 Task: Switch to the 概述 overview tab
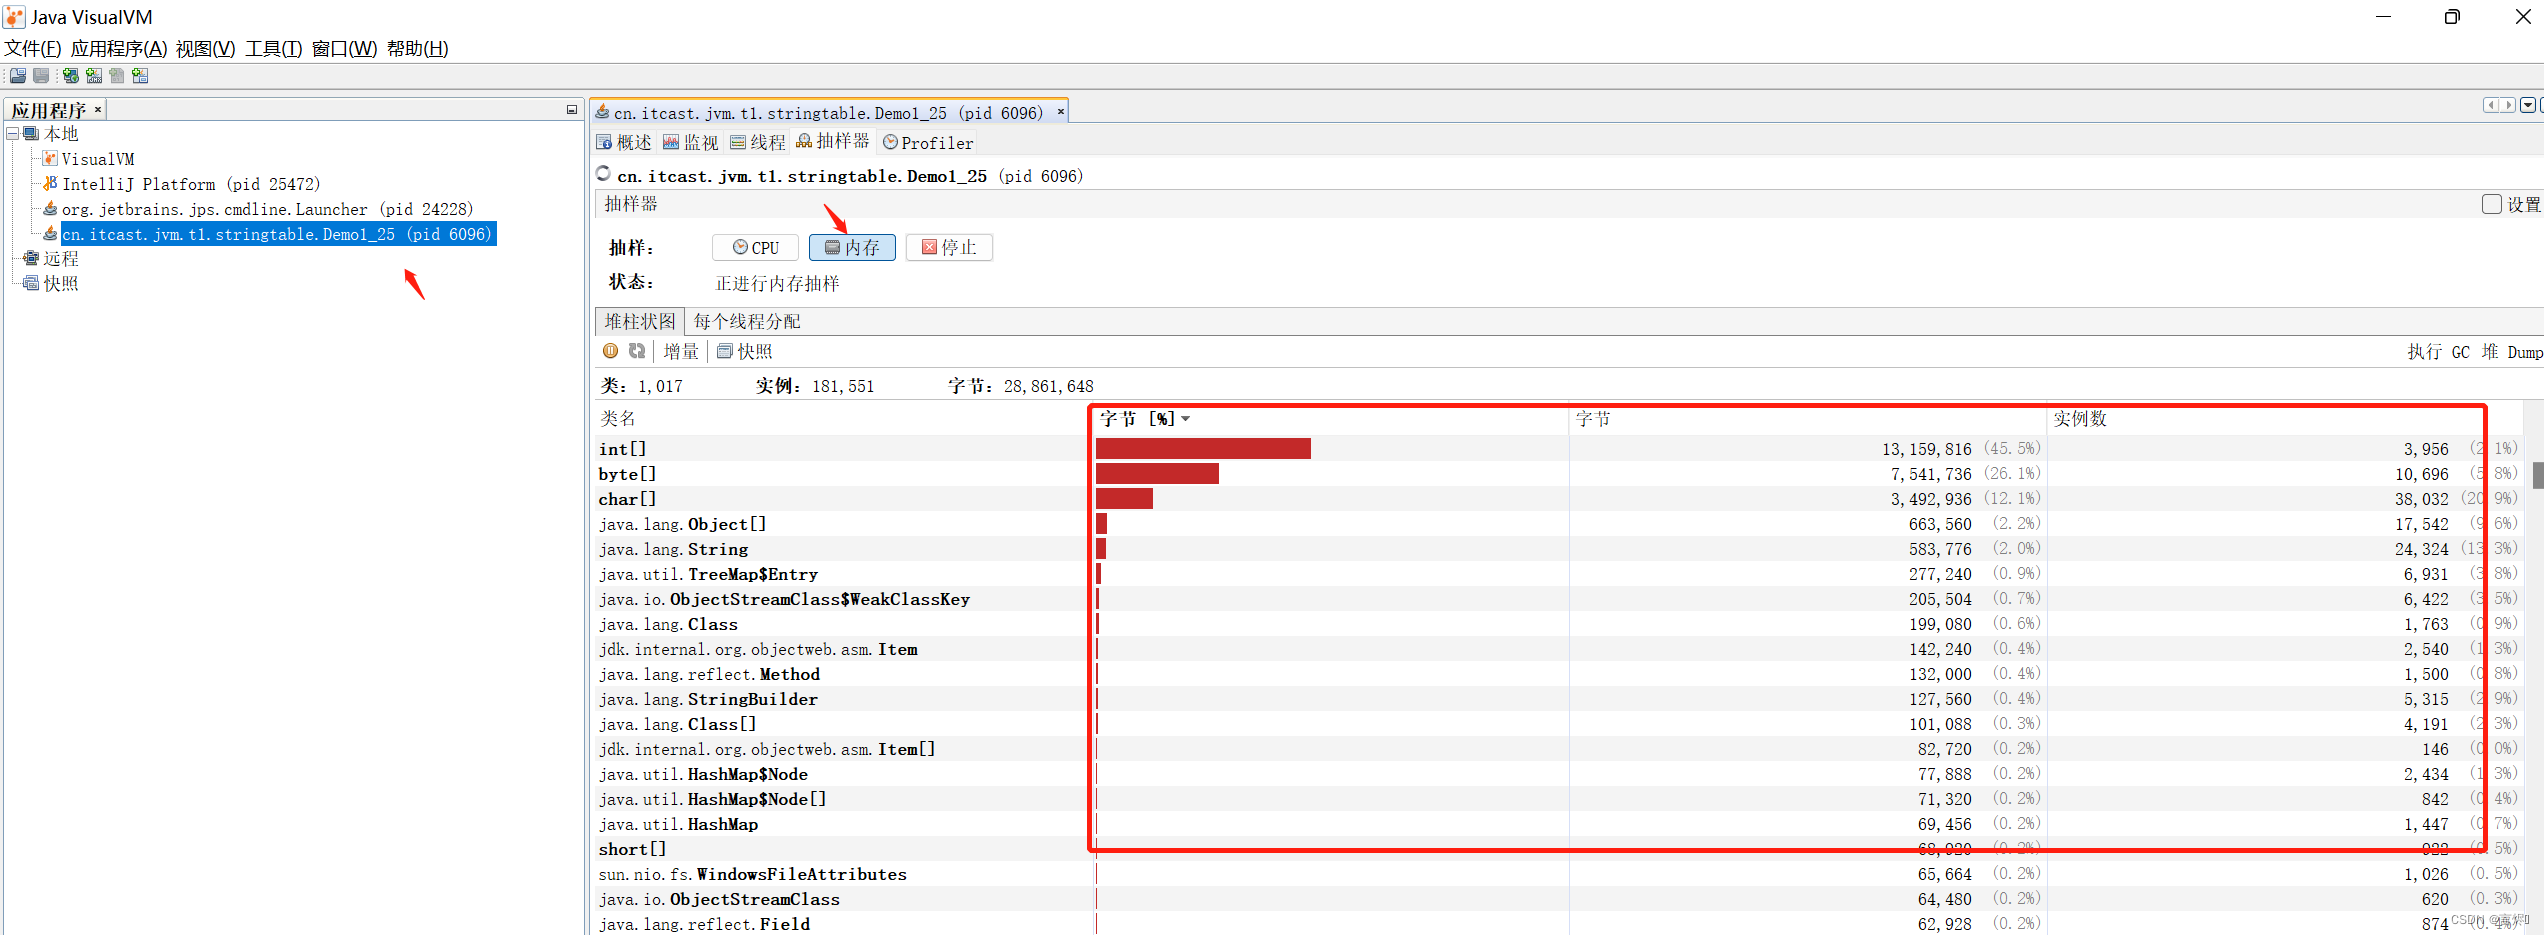pyautogui.click(x=624, y=143)
